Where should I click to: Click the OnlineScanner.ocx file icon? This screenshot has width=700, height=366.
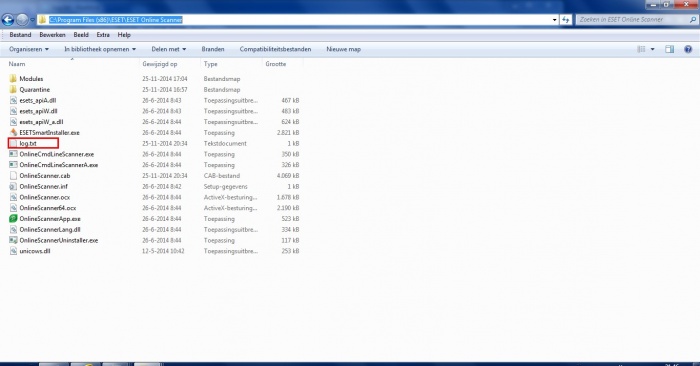pos(13,197)
